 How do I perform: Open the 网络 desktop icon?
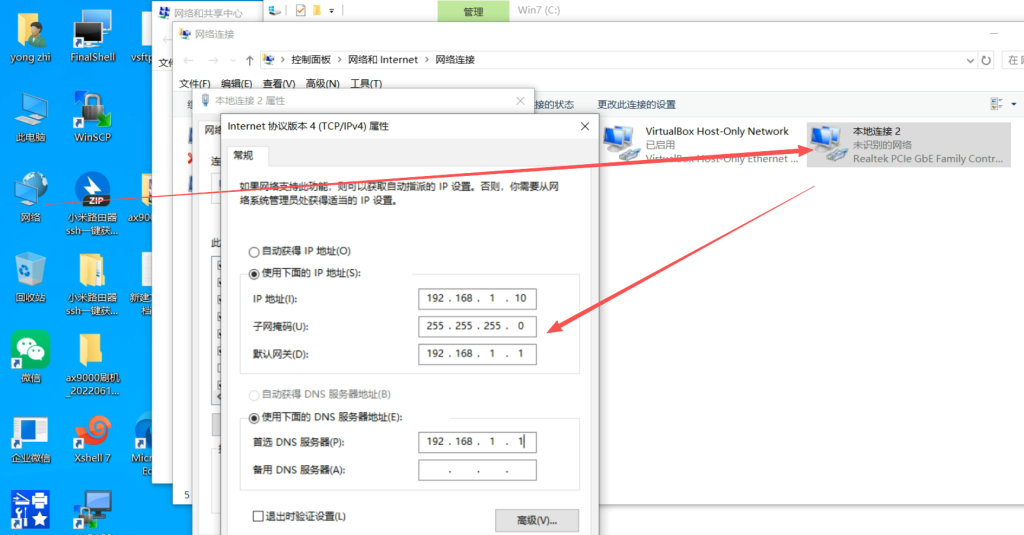[x=31, y=198]
